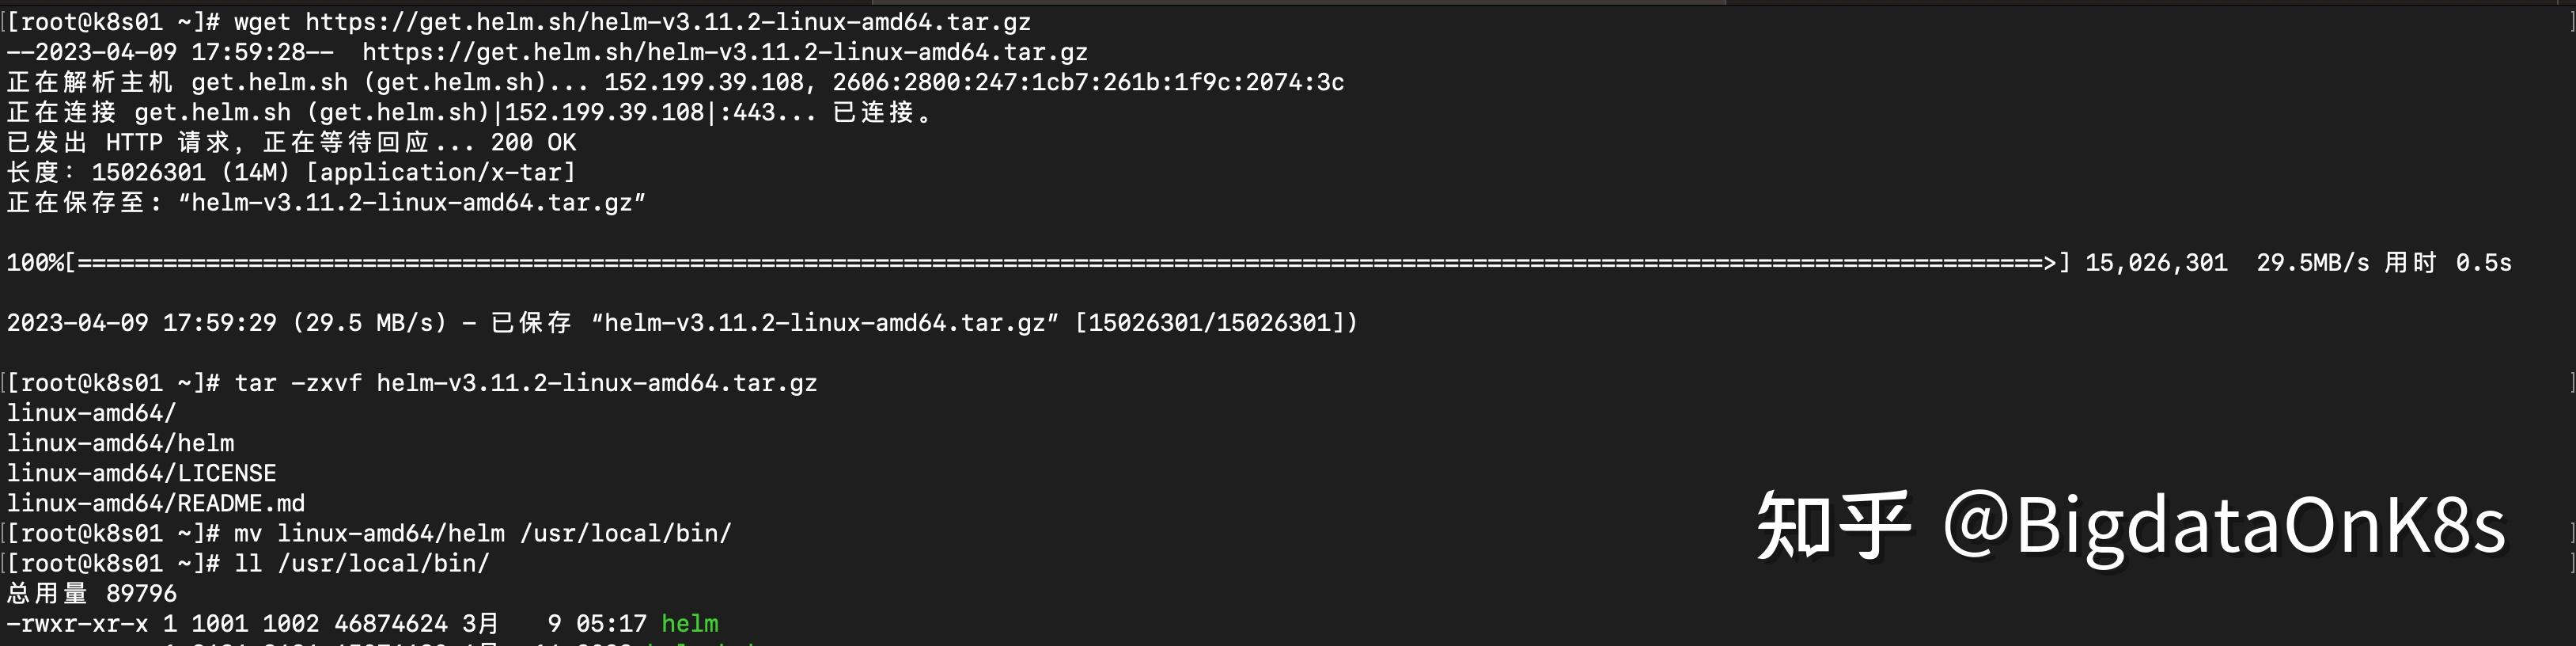The image size is (2576, 646).
Task: Click the '总用量 89796' total line
Action: coord(92,593)
